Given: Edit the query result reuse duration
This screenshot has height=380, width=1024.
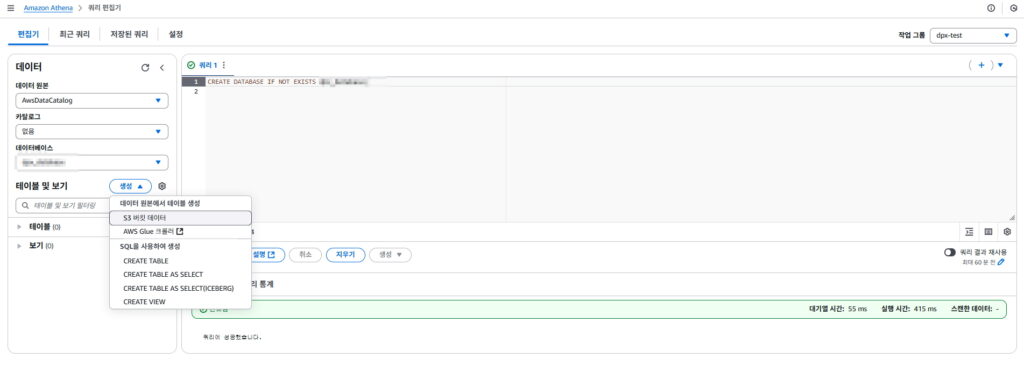Looking at the screenshot, I should [1001, 262].
